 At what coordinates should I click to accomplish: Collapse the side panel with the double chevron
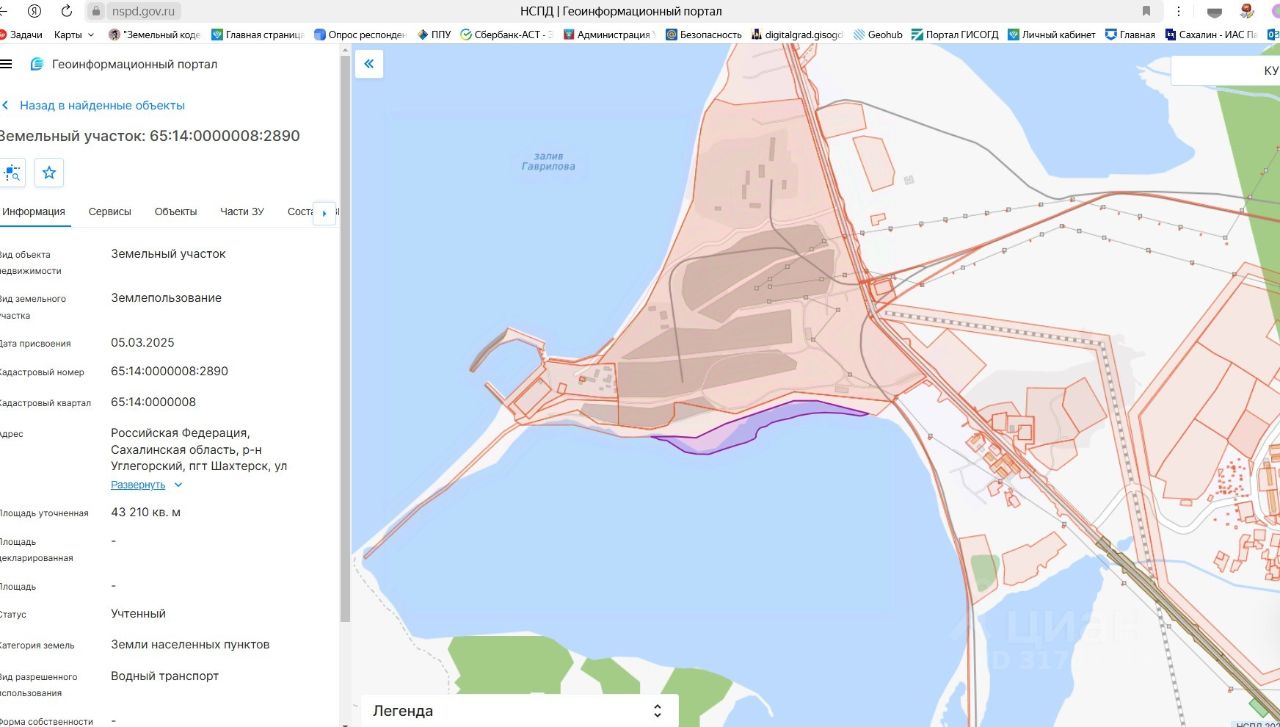point(369,64)
